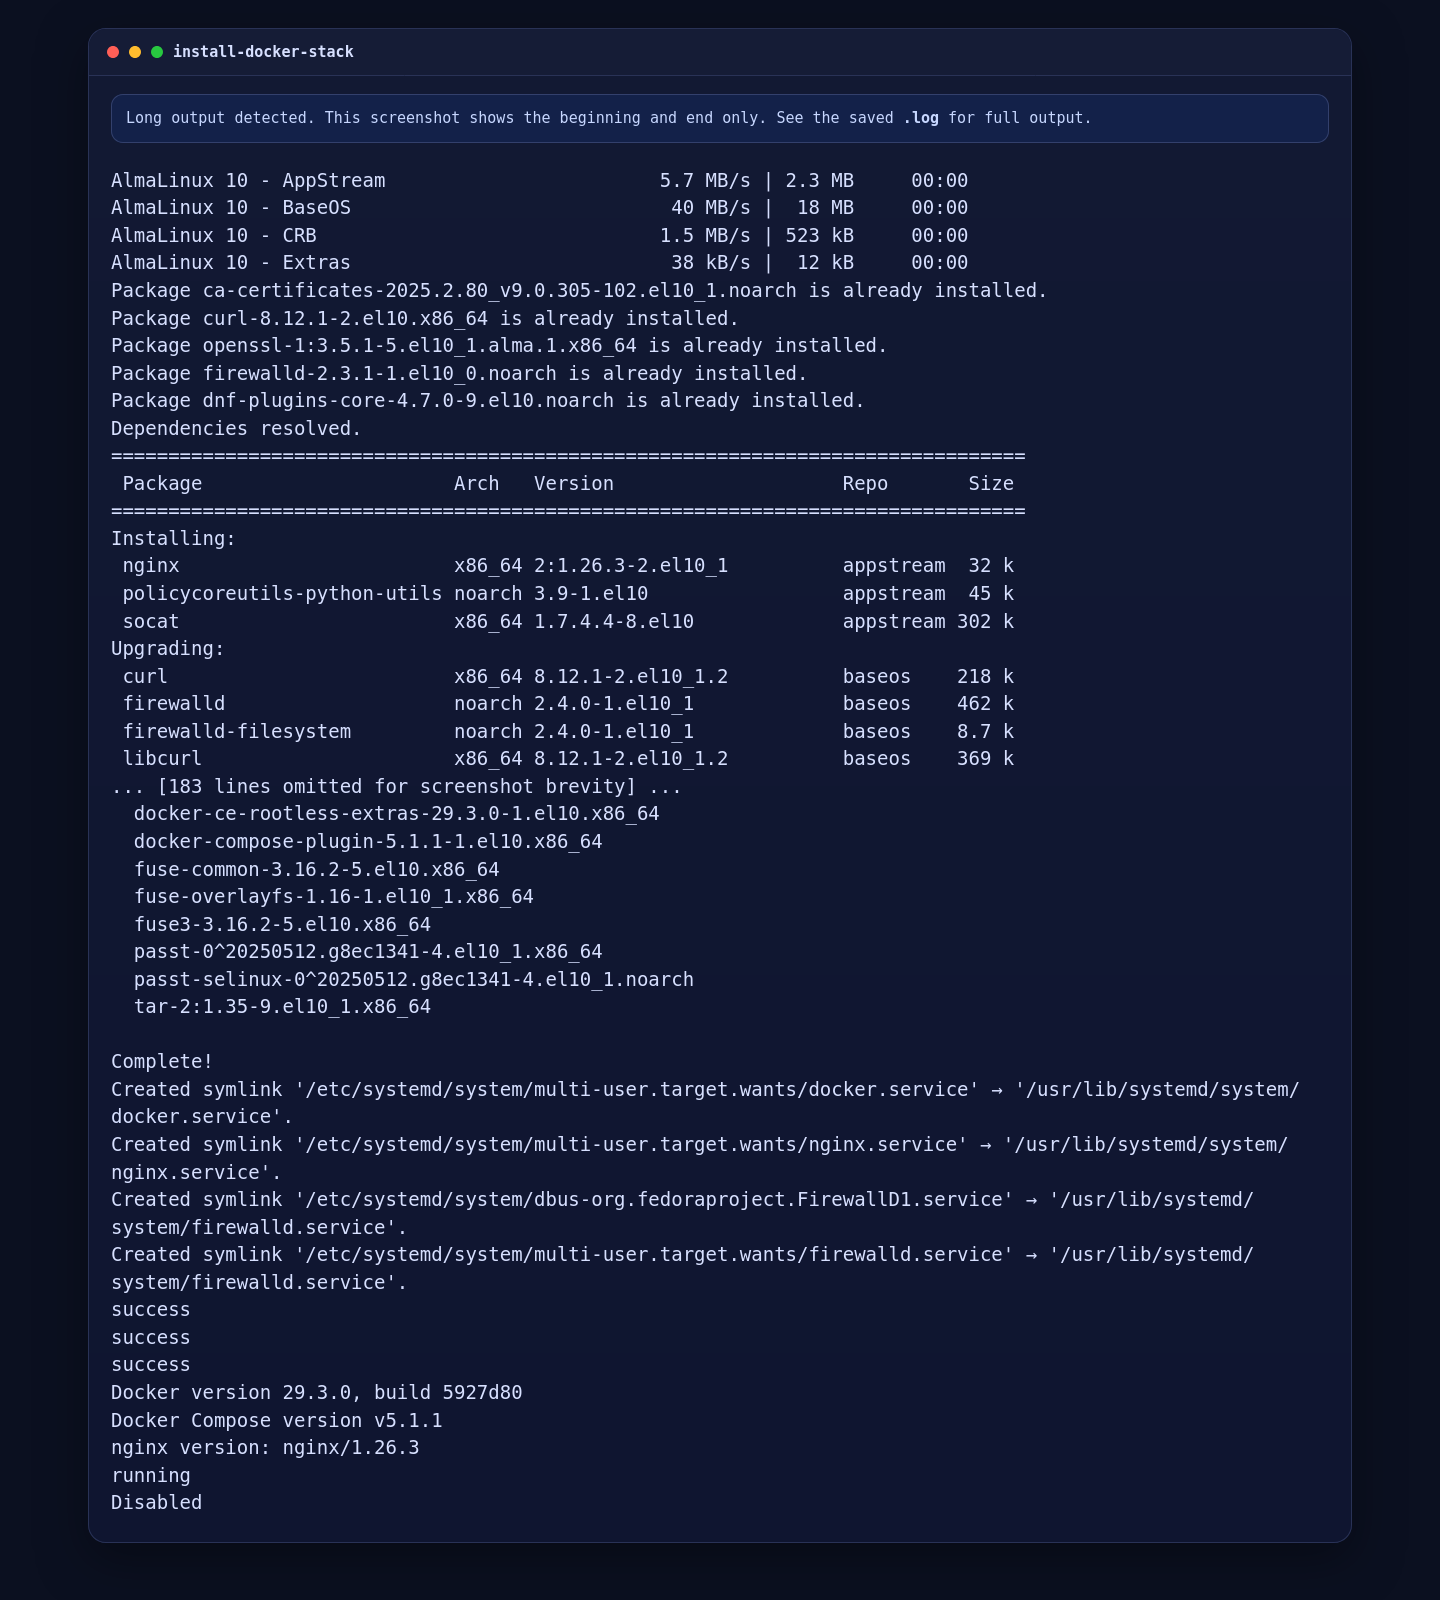Click the policycoreutils-python-utils package row
Screen dimensions: 1440x1600
click(568, 594)
